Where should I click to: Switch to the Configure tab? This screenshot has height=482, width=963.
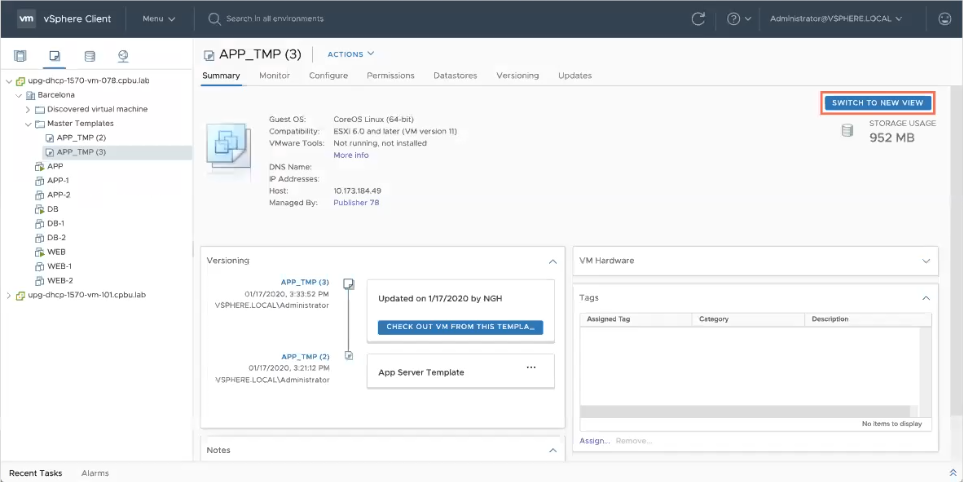click(329, 76)
